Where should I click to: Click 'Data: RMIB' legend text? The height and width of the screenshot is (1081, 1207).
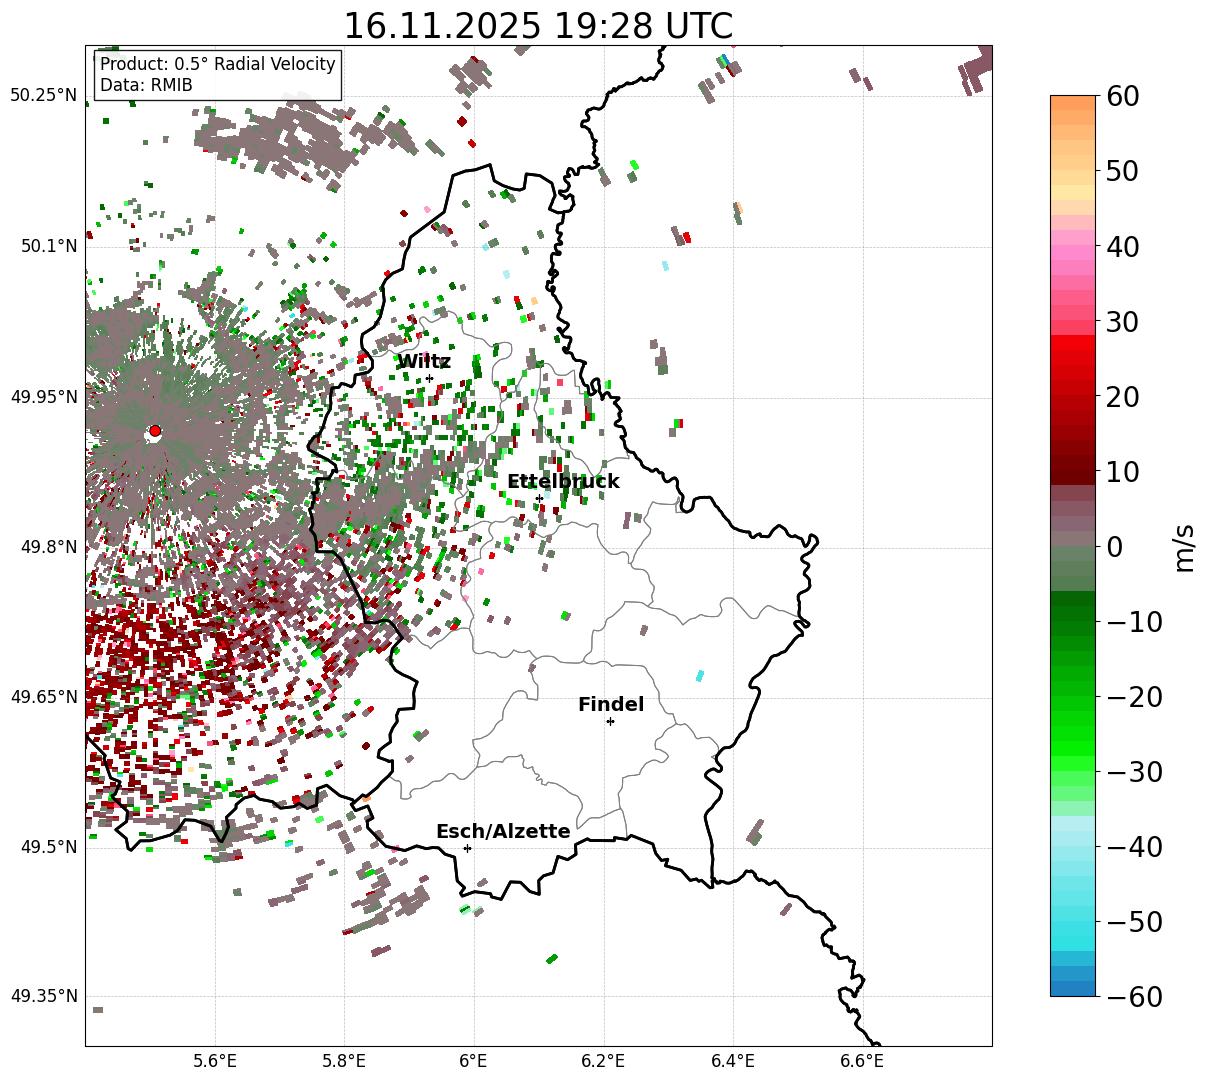[x=146, y=85]
